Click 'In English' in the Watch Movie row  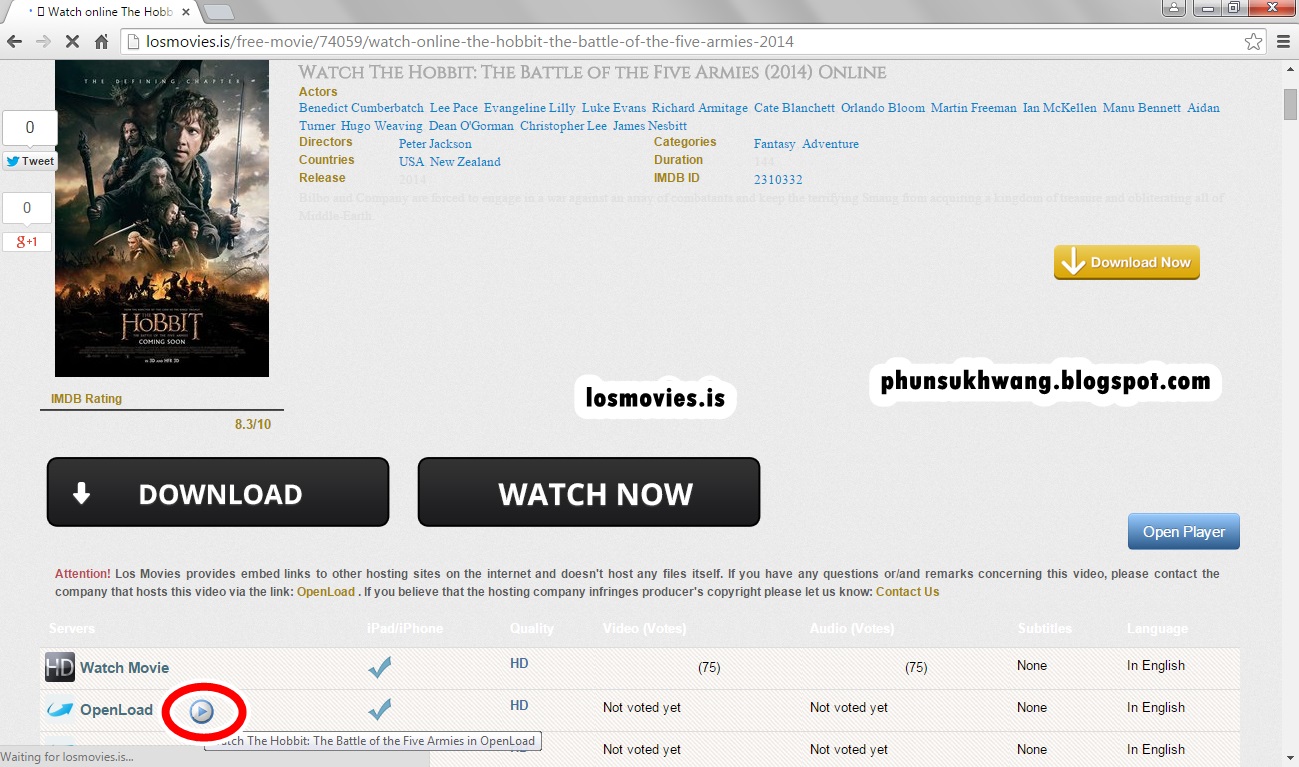pyautogui.click(x=1156, y=665)
